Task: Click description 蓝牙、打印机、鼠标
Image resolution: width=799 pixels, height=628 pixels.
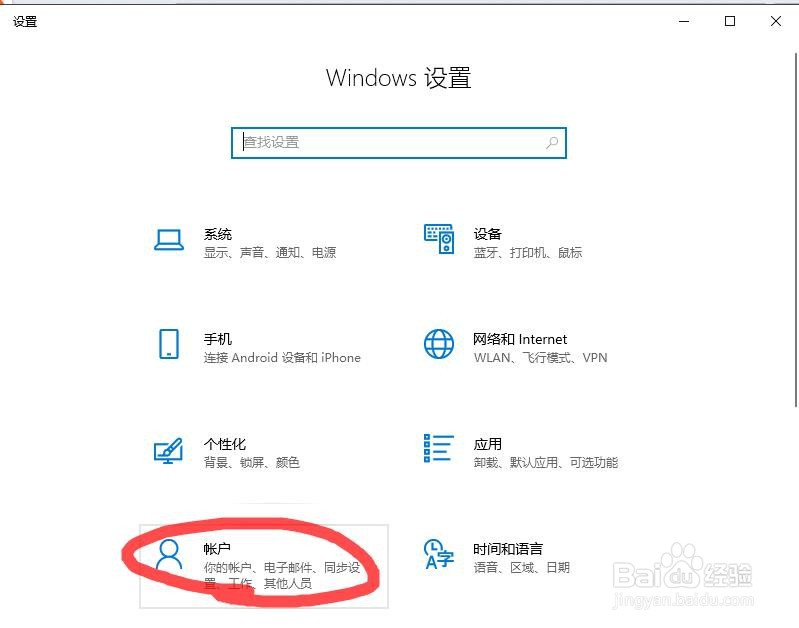Action: pos(527,252)
